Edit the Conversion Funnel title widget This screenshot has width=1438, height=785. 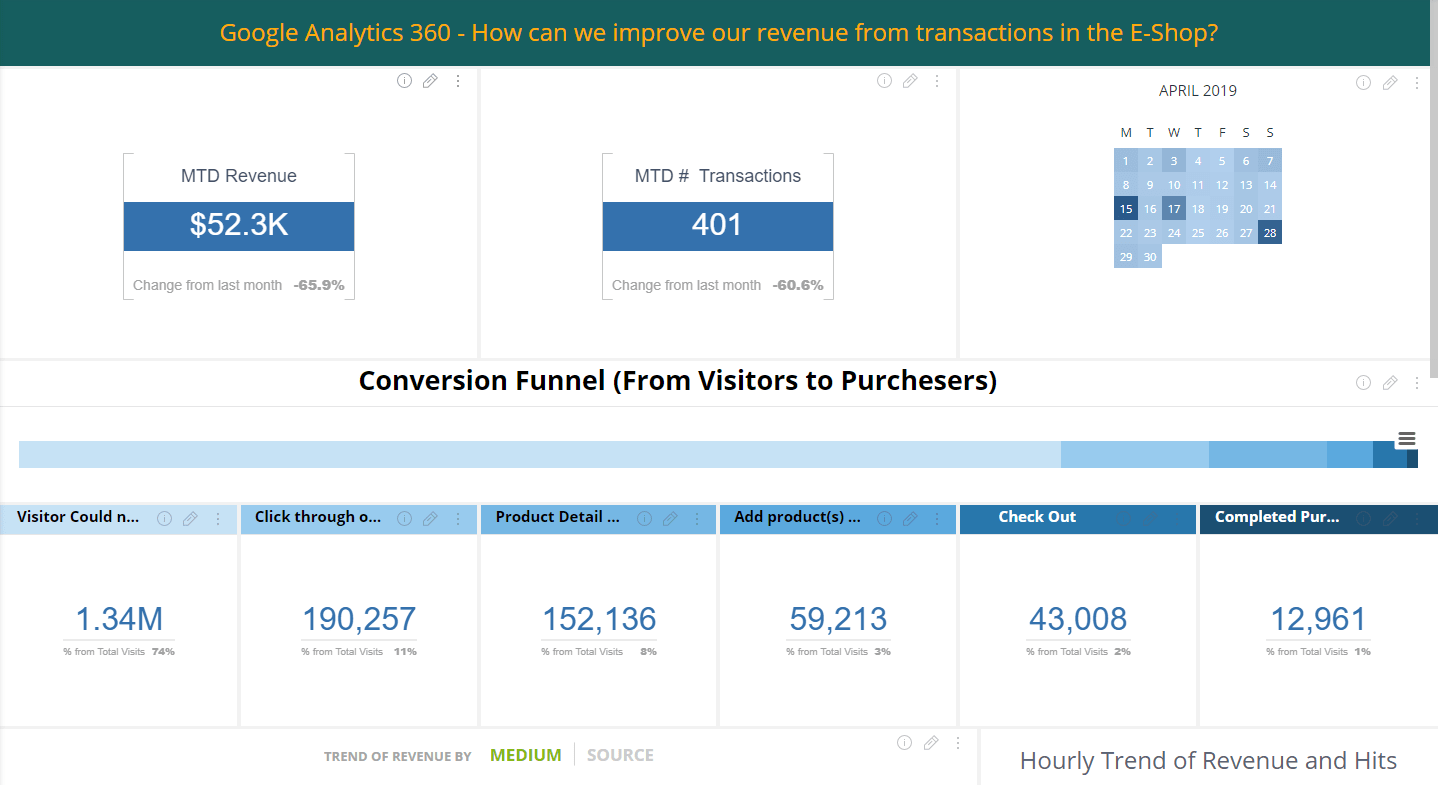1390,383
